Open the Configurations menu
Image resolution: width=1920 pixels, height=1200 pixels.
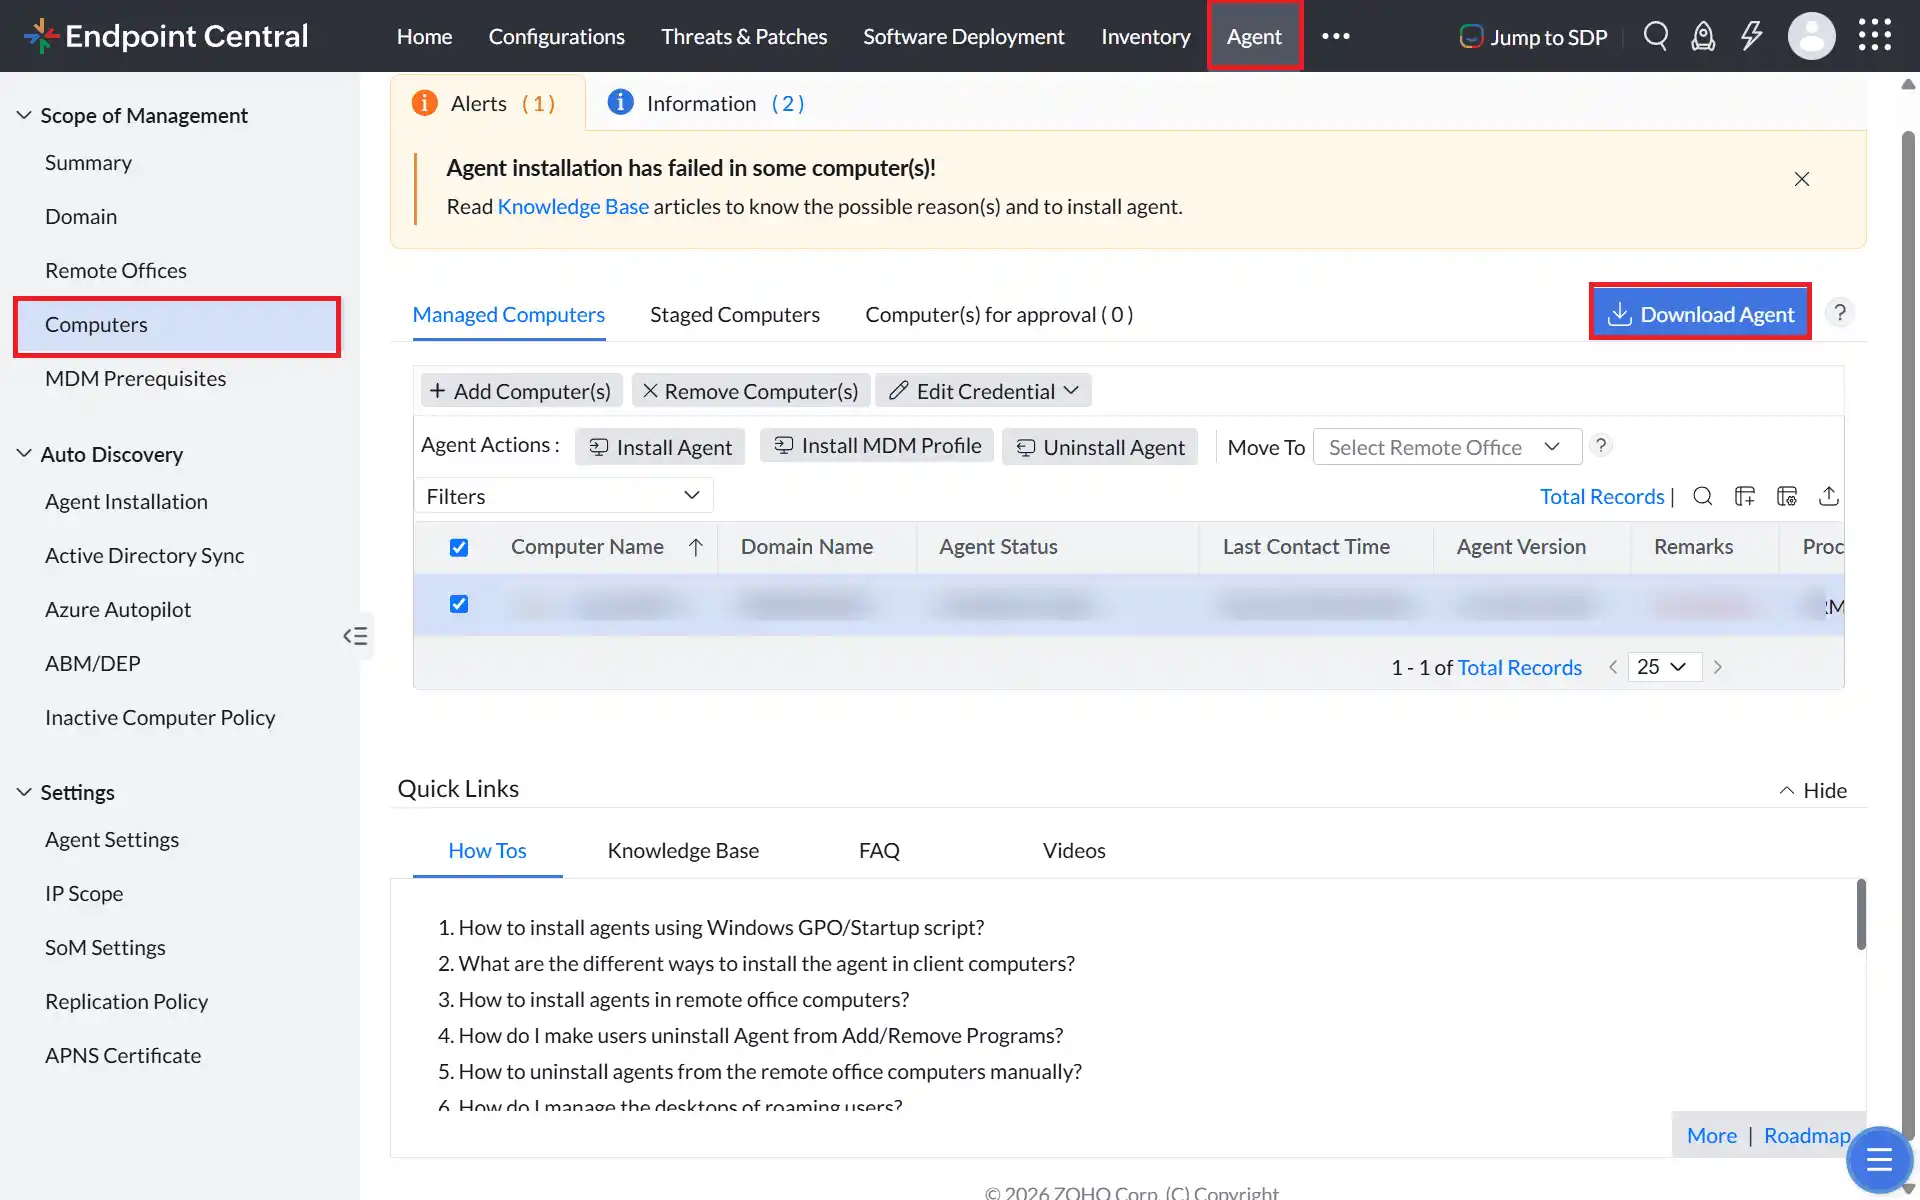pos(556,36)
